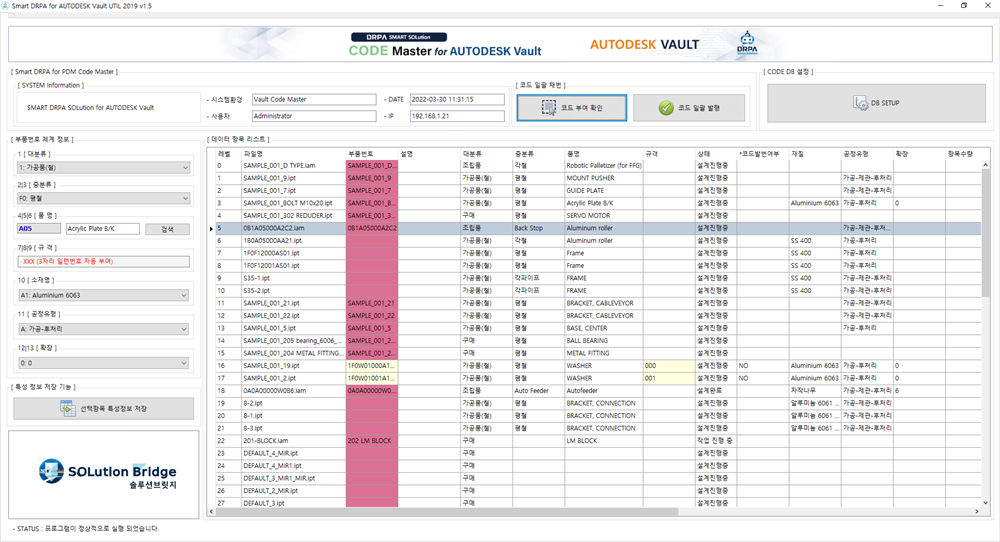The height and width of the screenshot is (542, 1000).
Task: Click the yellow spec cell '001'
Action: click(668, 378)
